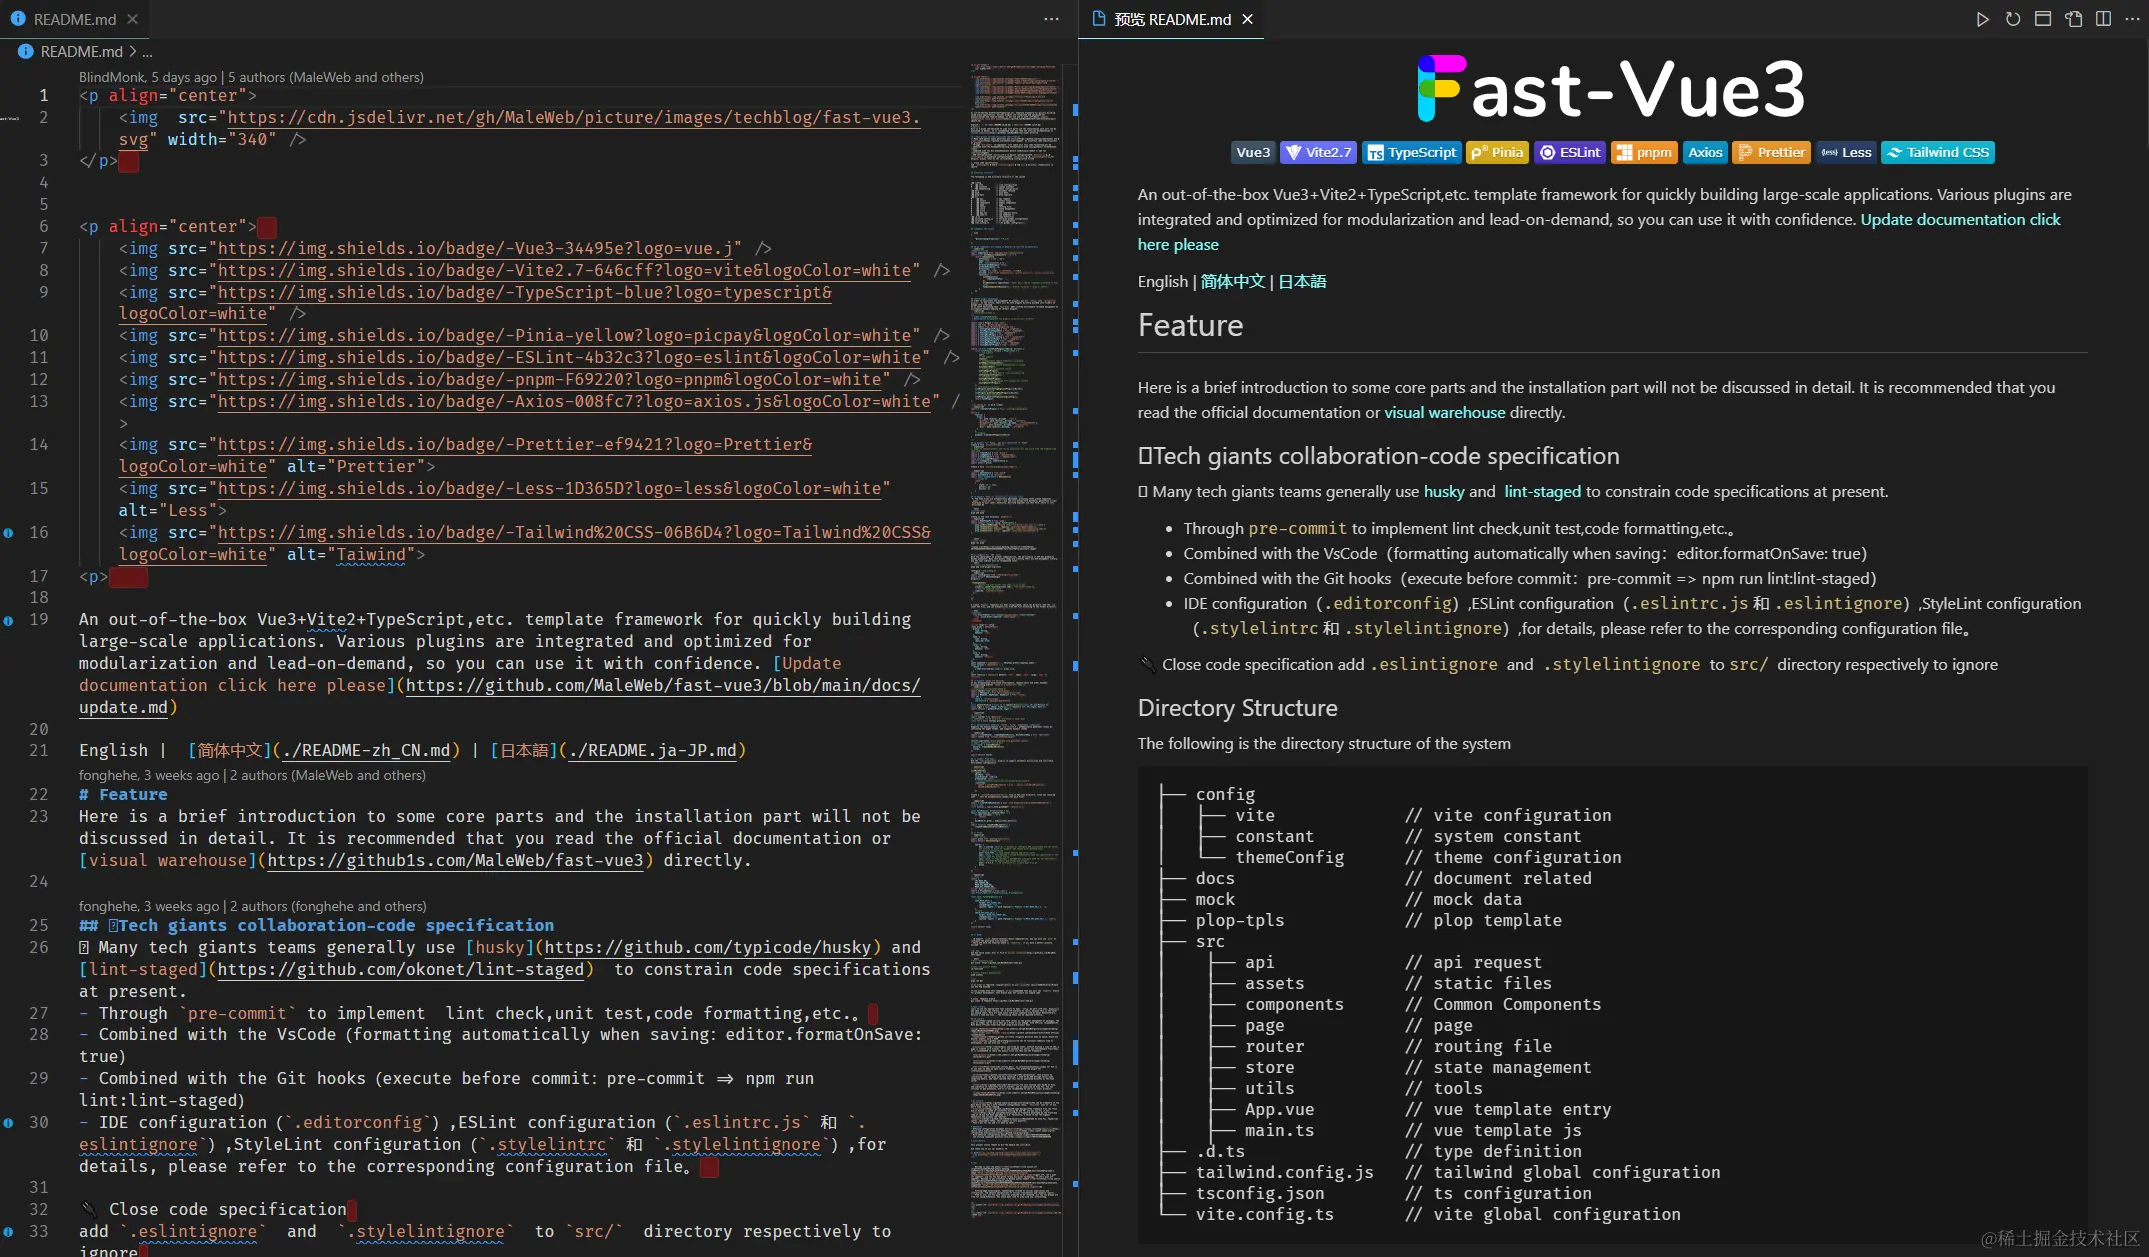The height and width of the screenshot is (1257, 2149).
Task: Follow the husky link in preview
Action: pos(1443,492)
